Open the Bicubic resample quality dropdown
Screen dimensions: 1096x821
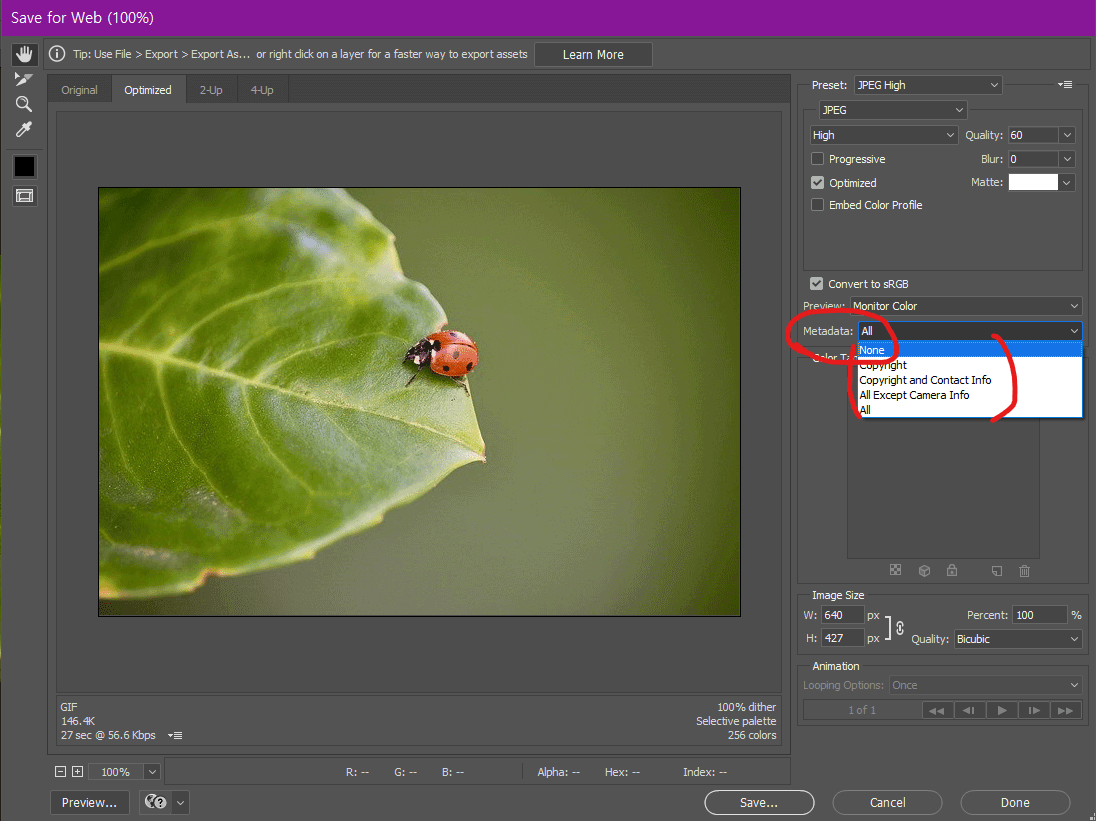click(1018, 639)
